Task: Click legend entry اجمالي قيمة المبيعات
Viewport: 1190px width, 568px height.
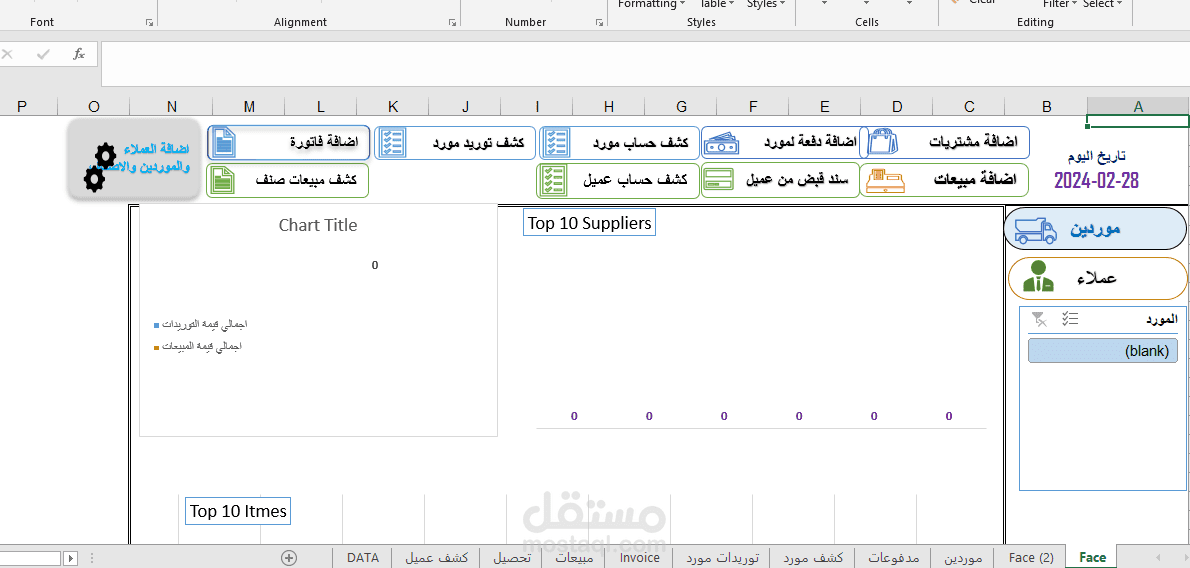Action: tap(197, 346)
